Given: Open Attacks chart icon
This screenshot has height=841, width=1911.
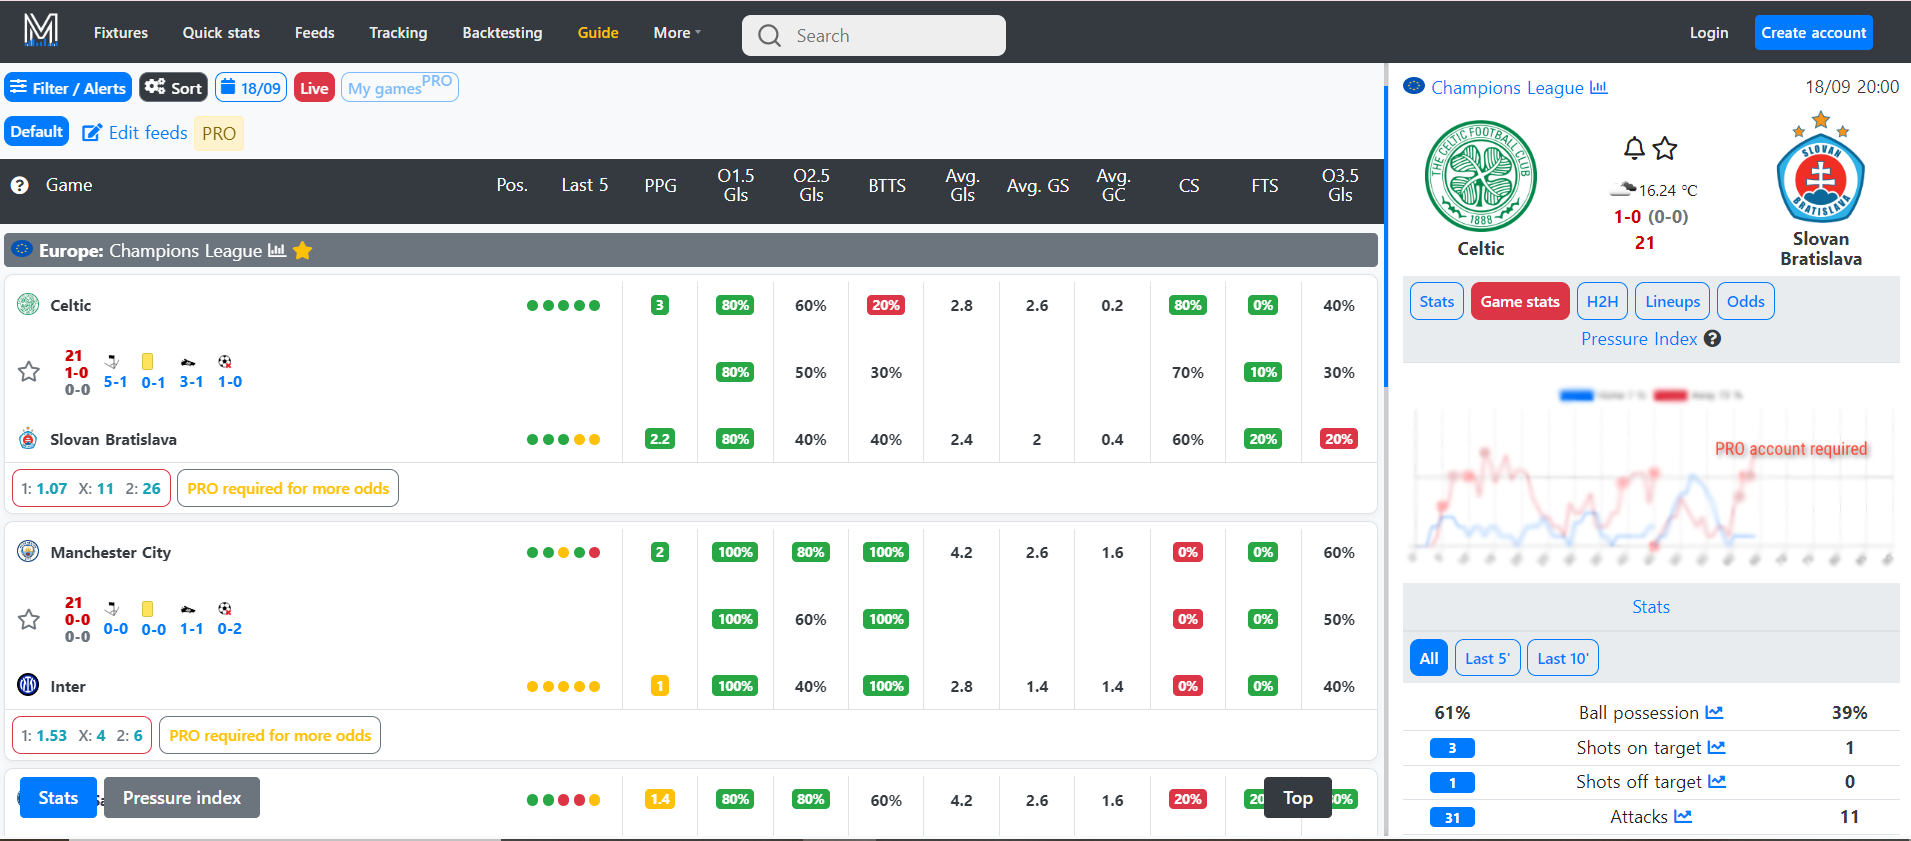Looking at the screenshot, I should [x=1683, y=816].
